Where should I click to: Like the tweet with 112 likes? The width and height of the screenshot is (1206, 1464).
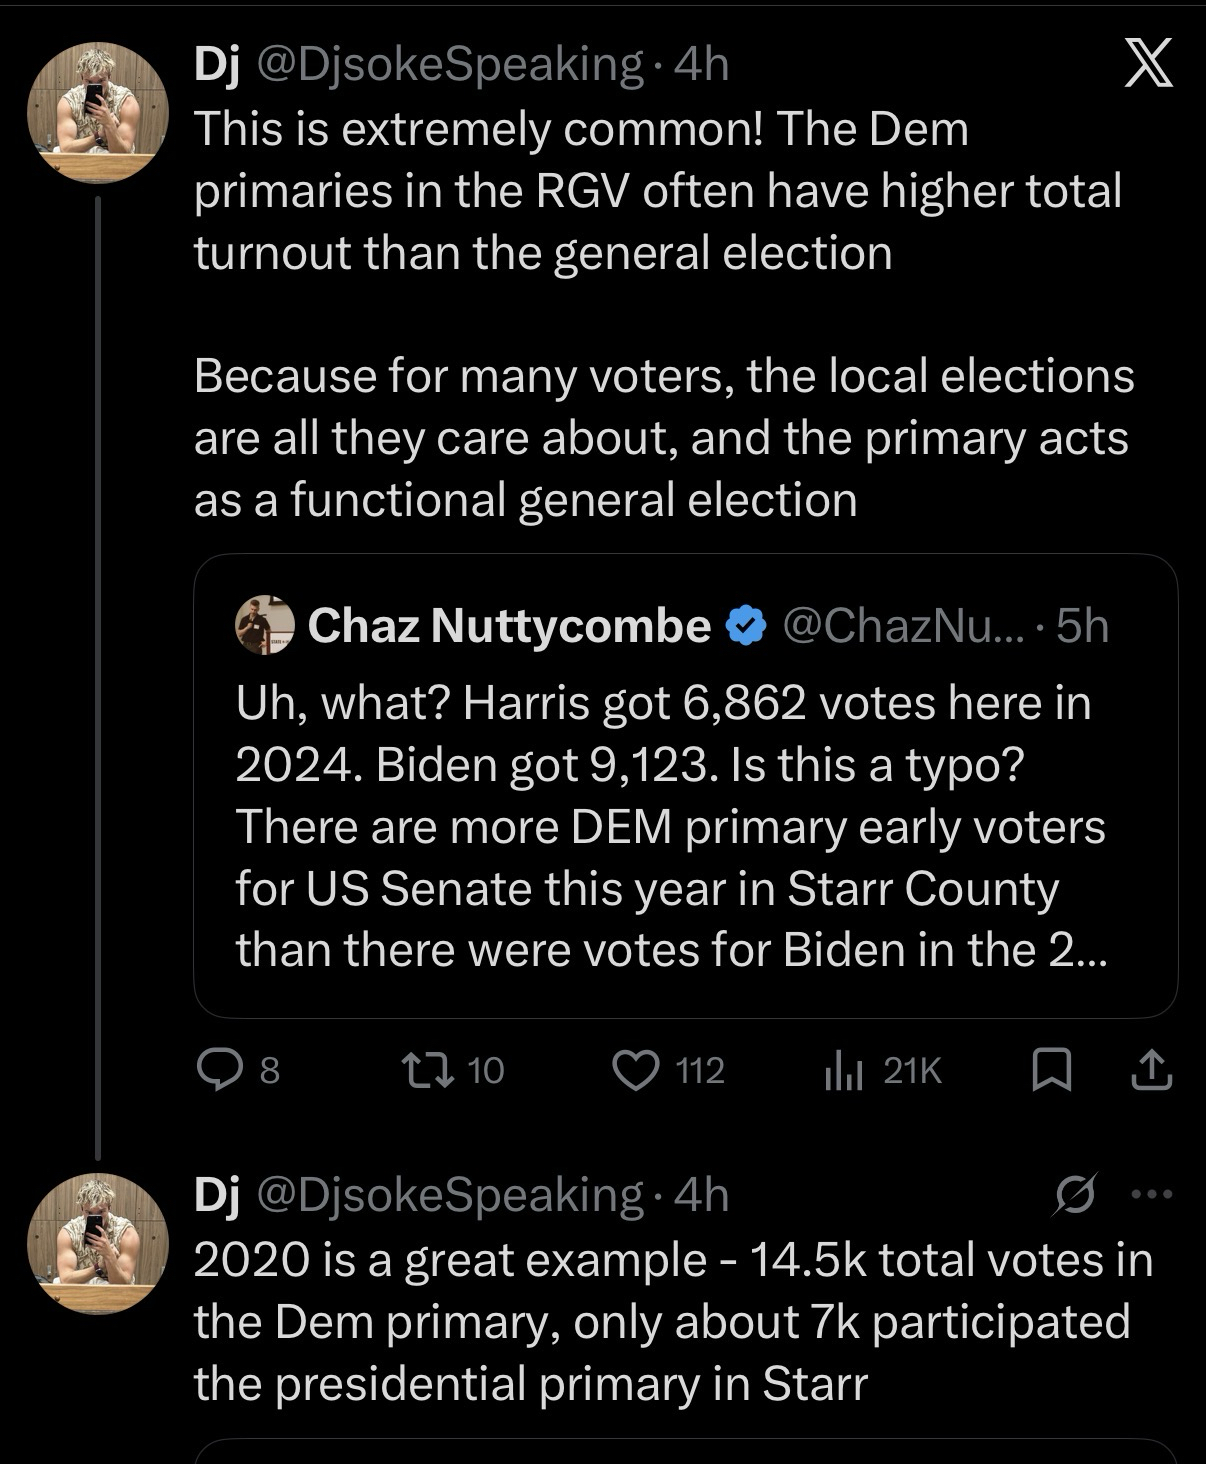[x=636, y=1071]
